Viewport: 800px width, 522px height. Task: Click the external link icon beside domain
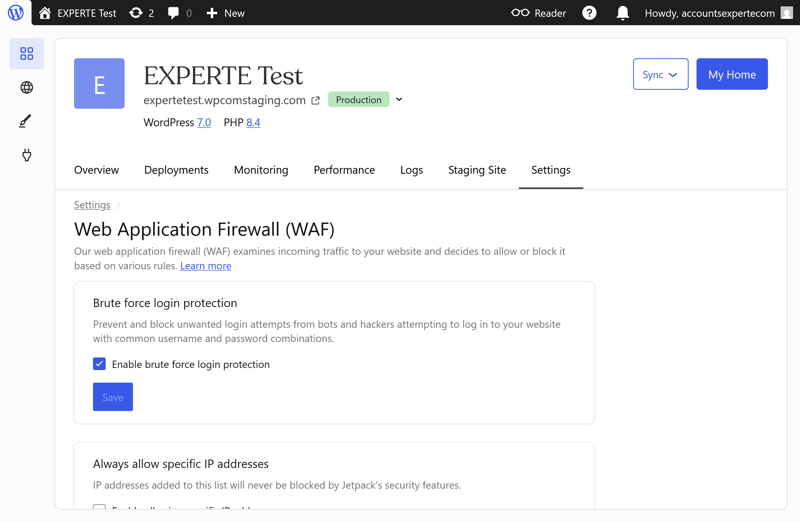315,101
